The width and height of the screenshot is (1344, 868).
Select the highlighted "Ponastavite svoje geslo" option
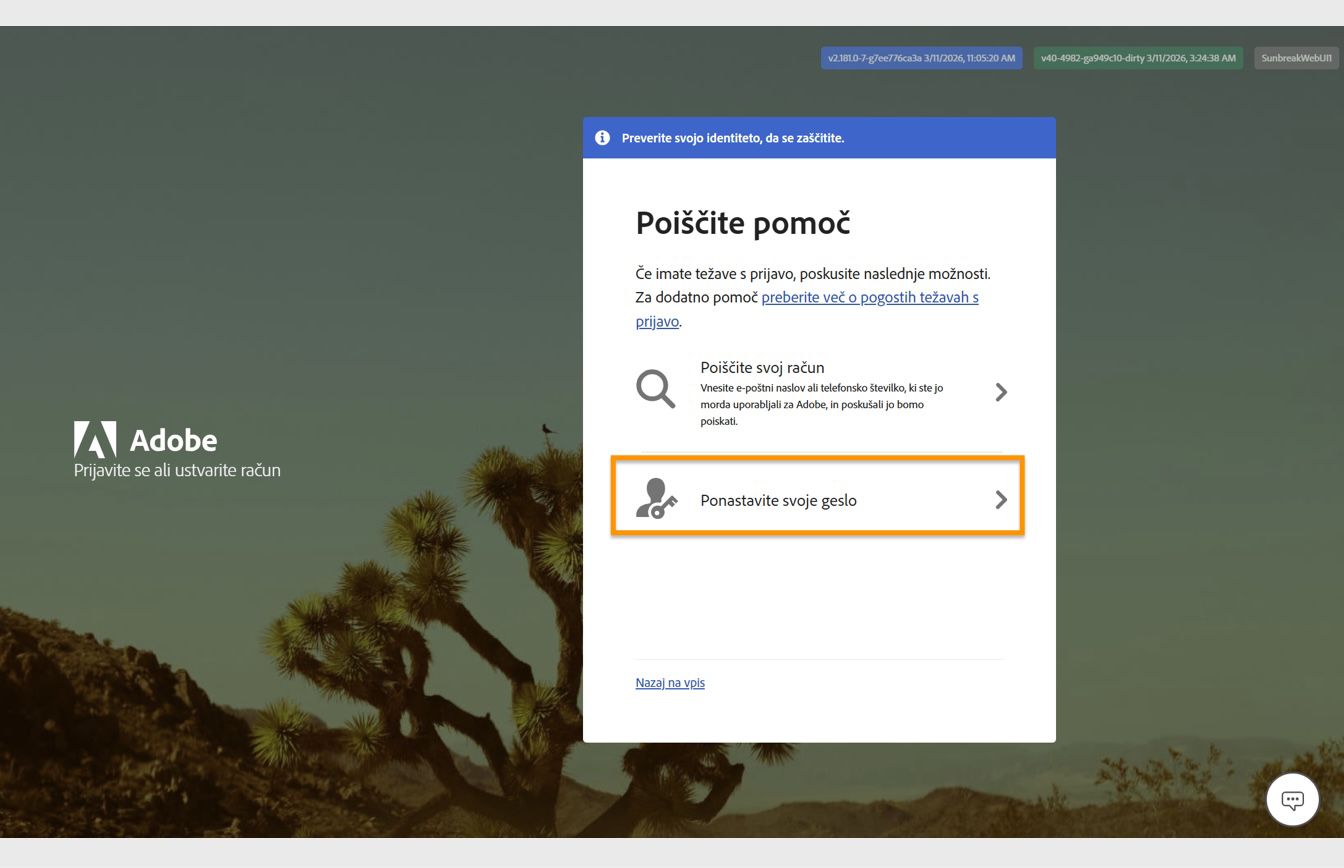point(817,498)
